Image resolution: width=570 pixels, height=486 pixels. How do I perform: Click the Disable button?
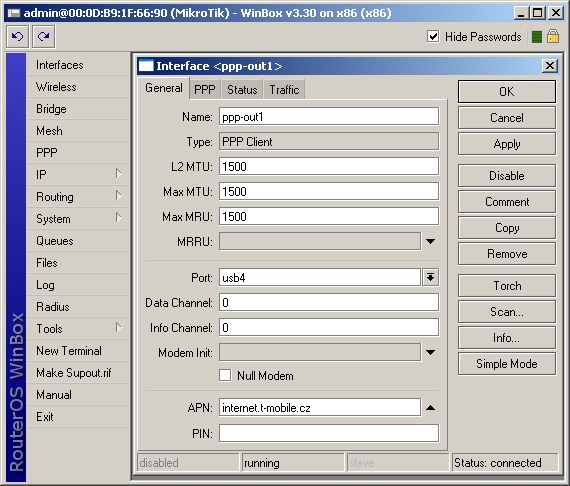(x=507, y=176)
